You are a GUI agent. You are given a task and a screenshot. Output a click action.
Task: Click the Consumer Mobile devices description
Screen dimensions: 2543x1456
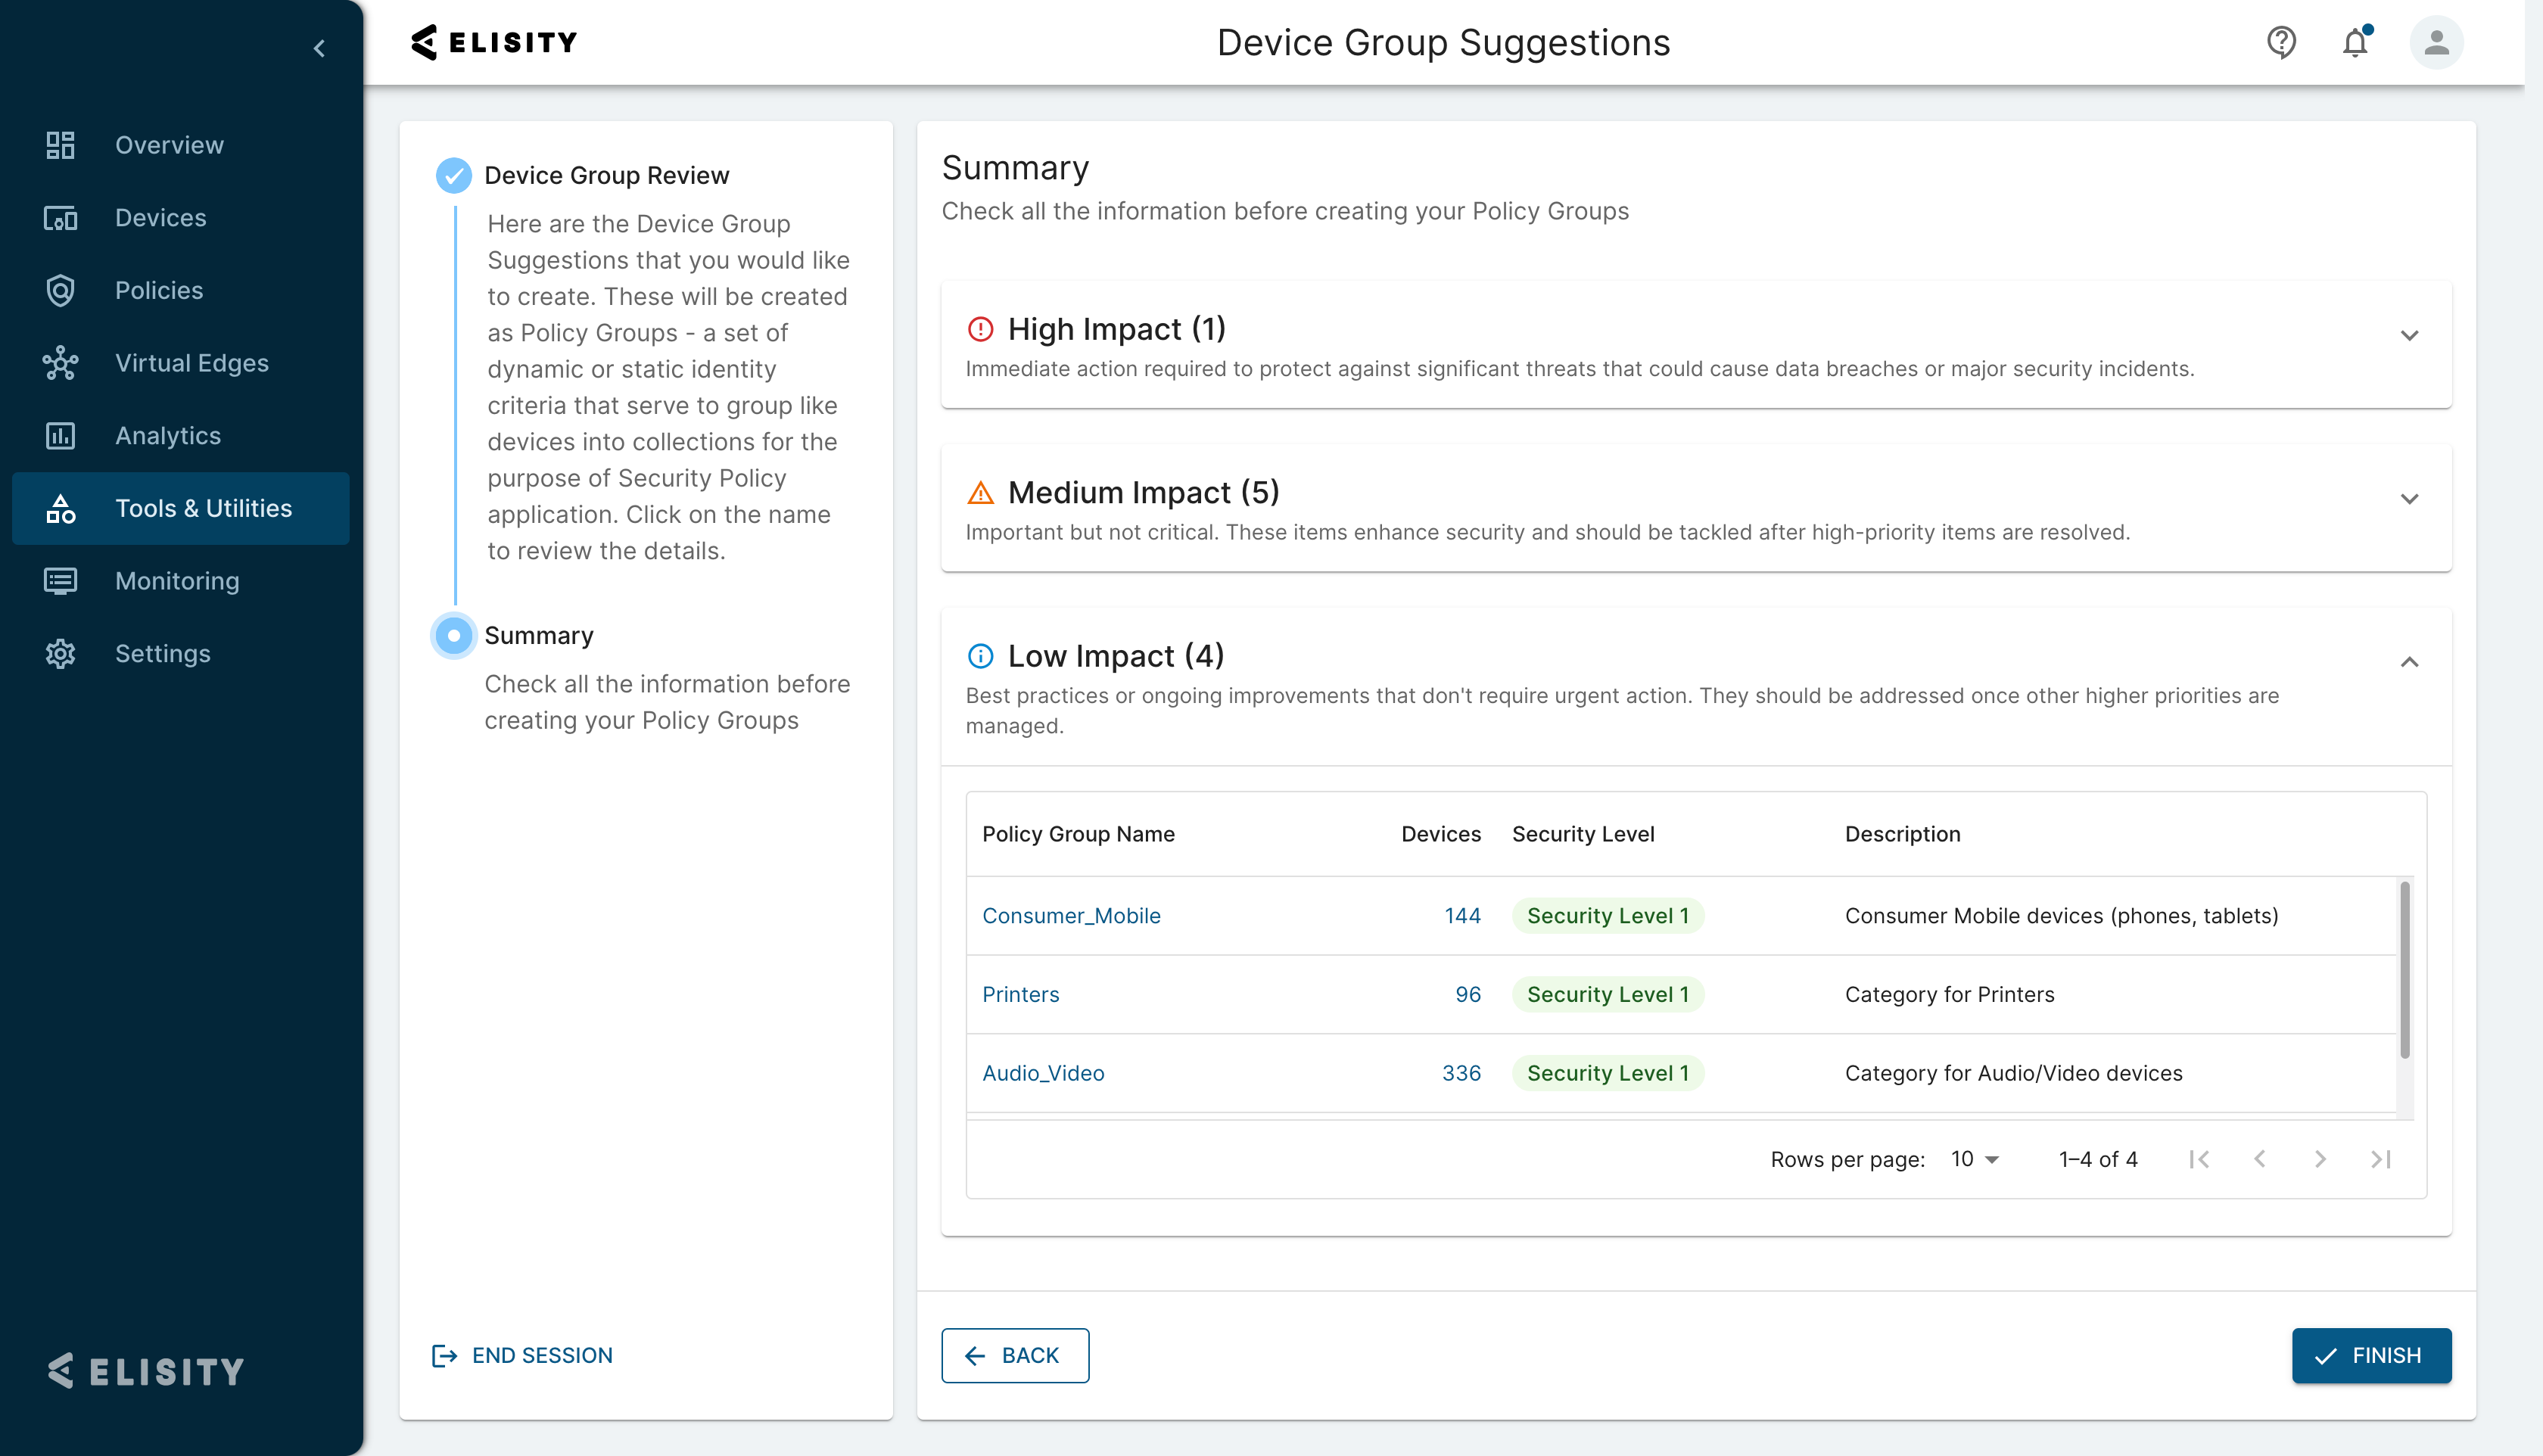[x=2061, y=916]
